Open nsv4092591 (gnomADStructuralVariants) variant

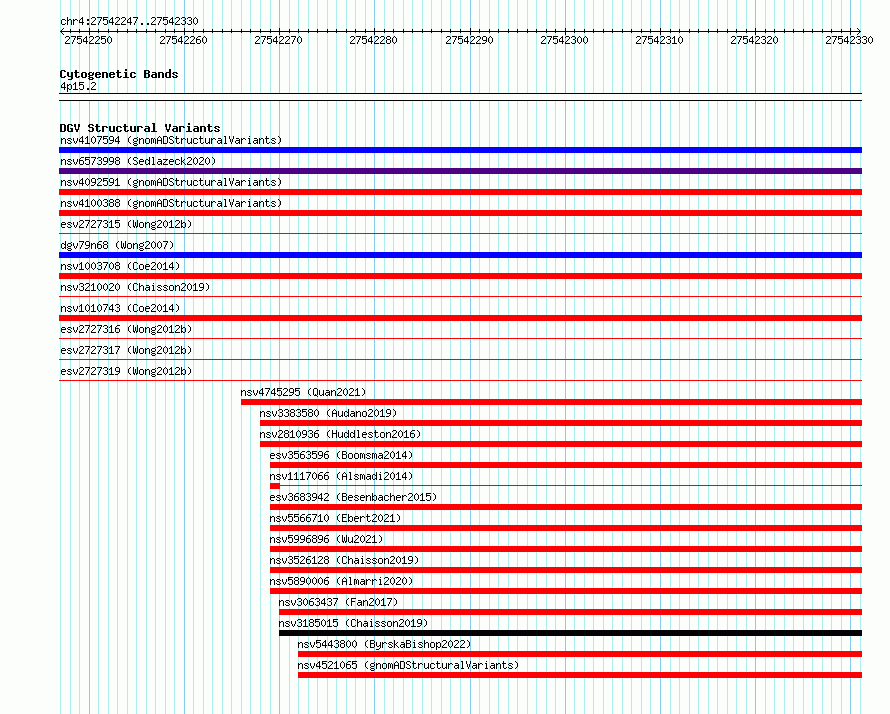pos(171,182)
